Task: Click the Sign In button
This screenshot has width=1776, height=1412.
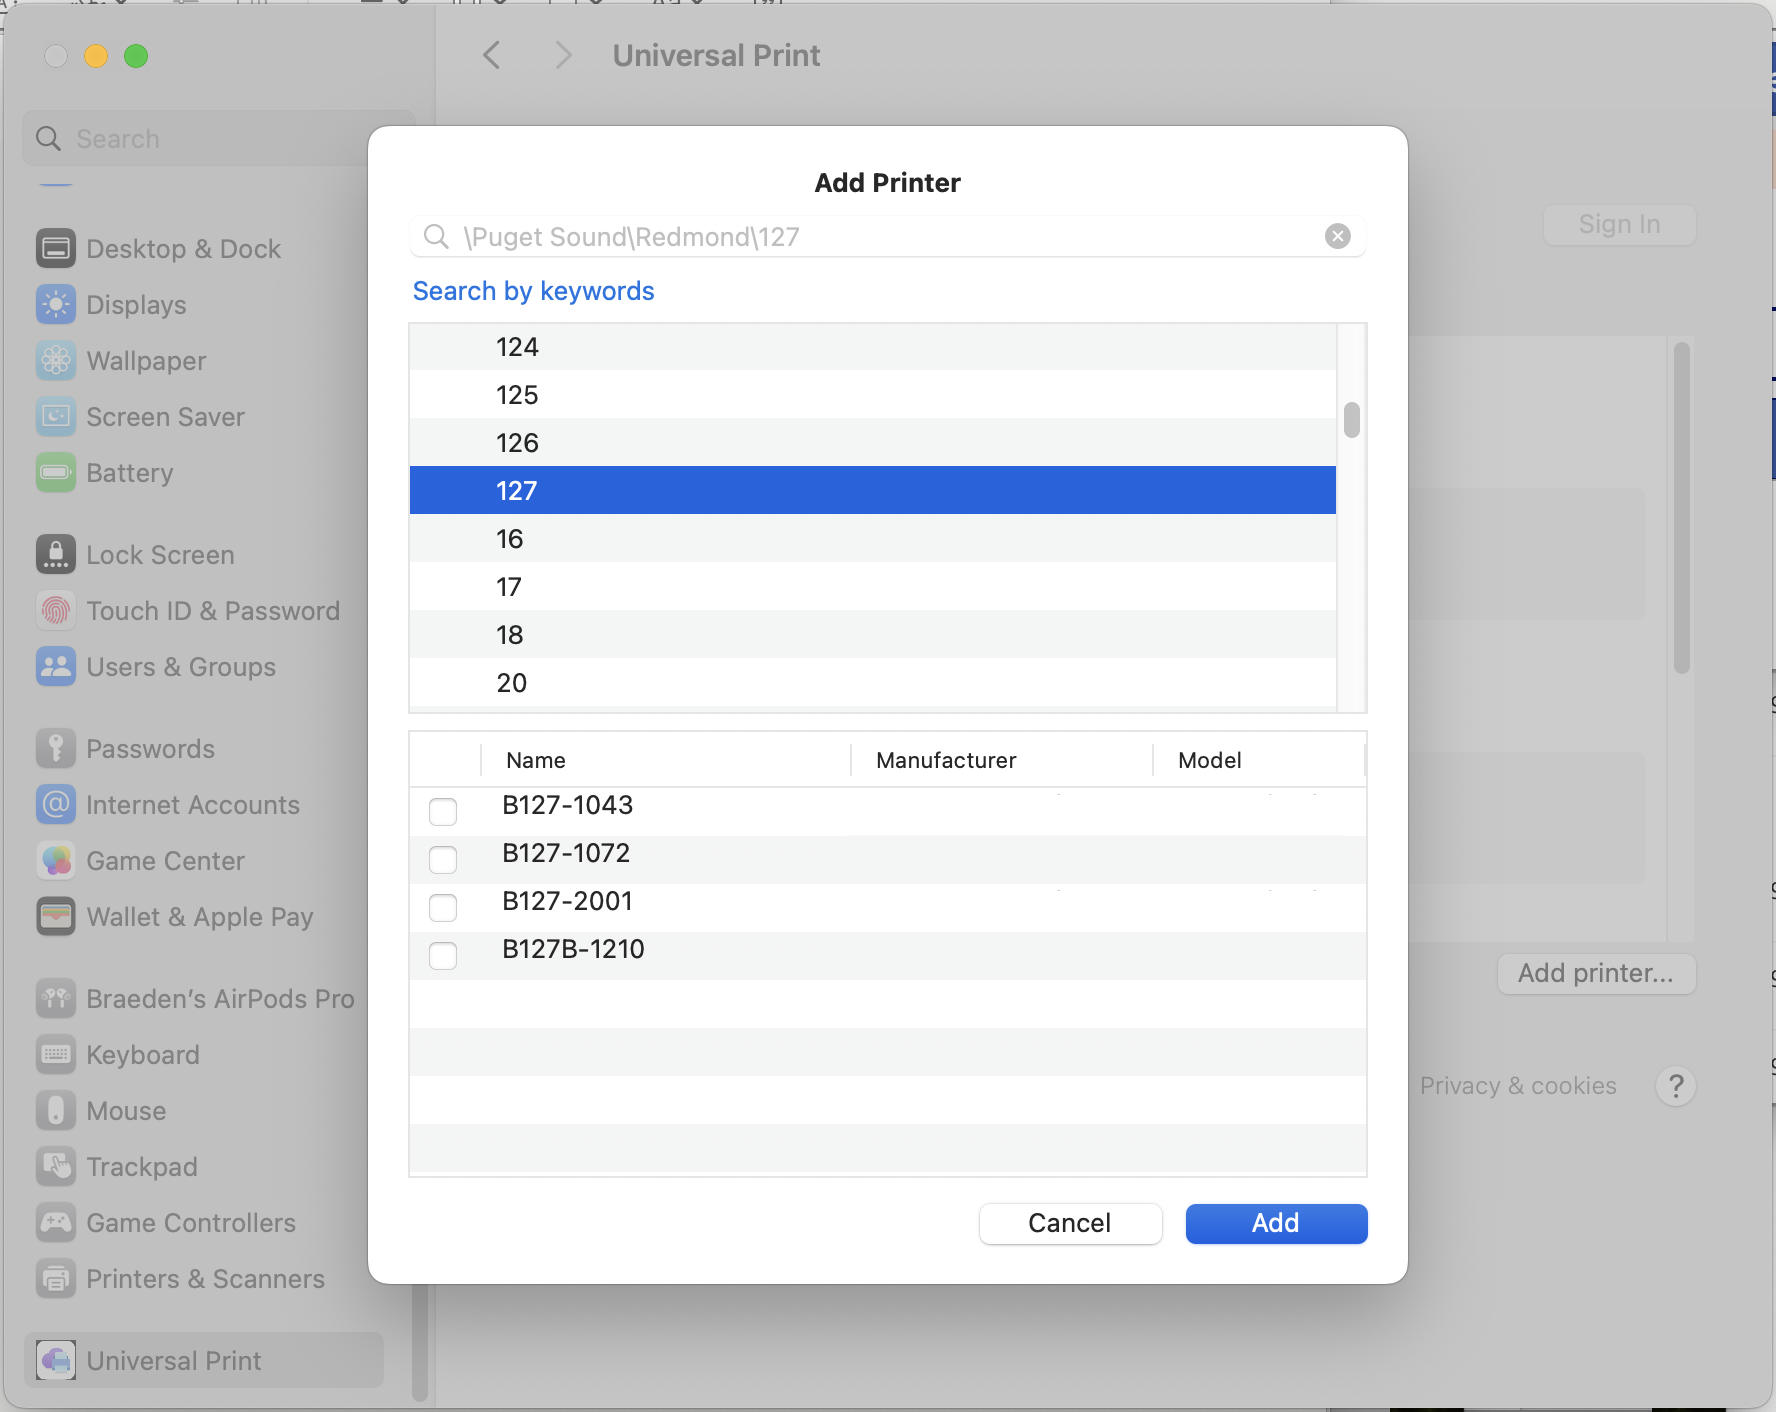Action: coord(1619,224)
